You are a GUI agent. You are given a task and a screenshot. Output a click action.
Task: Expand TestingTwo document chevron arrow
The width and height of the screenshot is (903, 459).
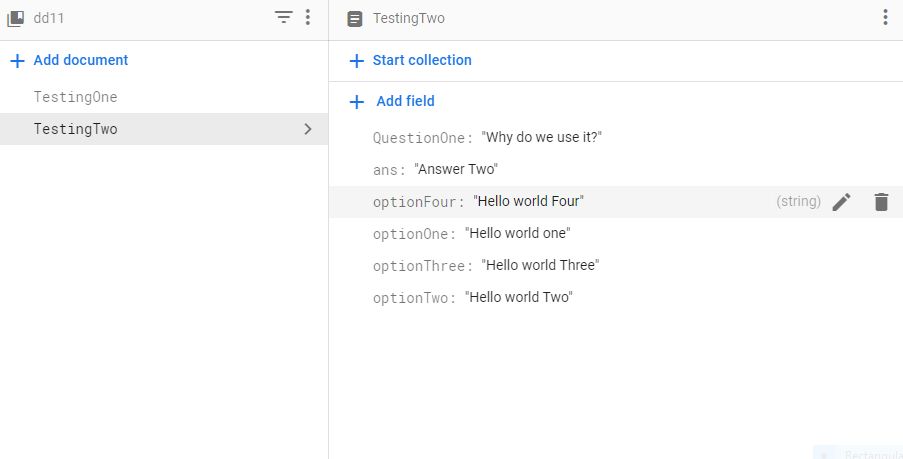click(x=308, y=129)
